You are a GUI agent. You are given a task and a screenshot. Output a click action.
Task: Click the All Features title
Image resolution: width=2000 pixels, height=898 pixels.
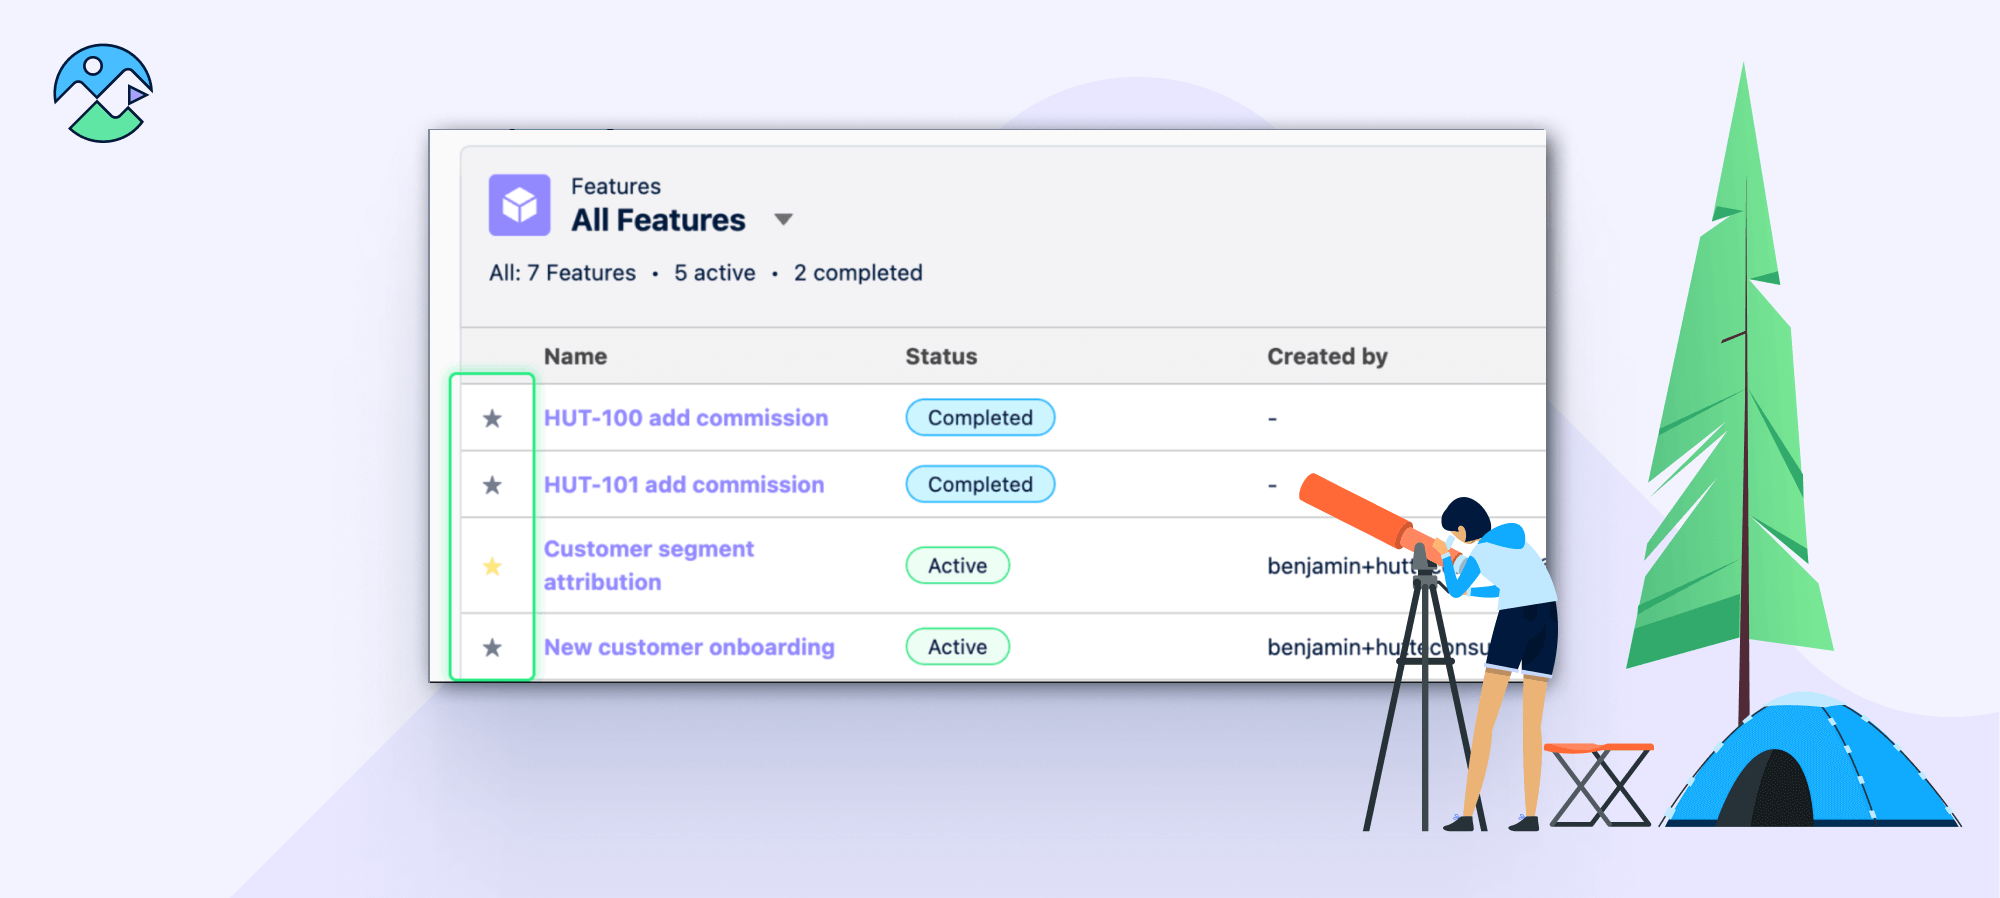pyautogui.click(x=658, y=220)
